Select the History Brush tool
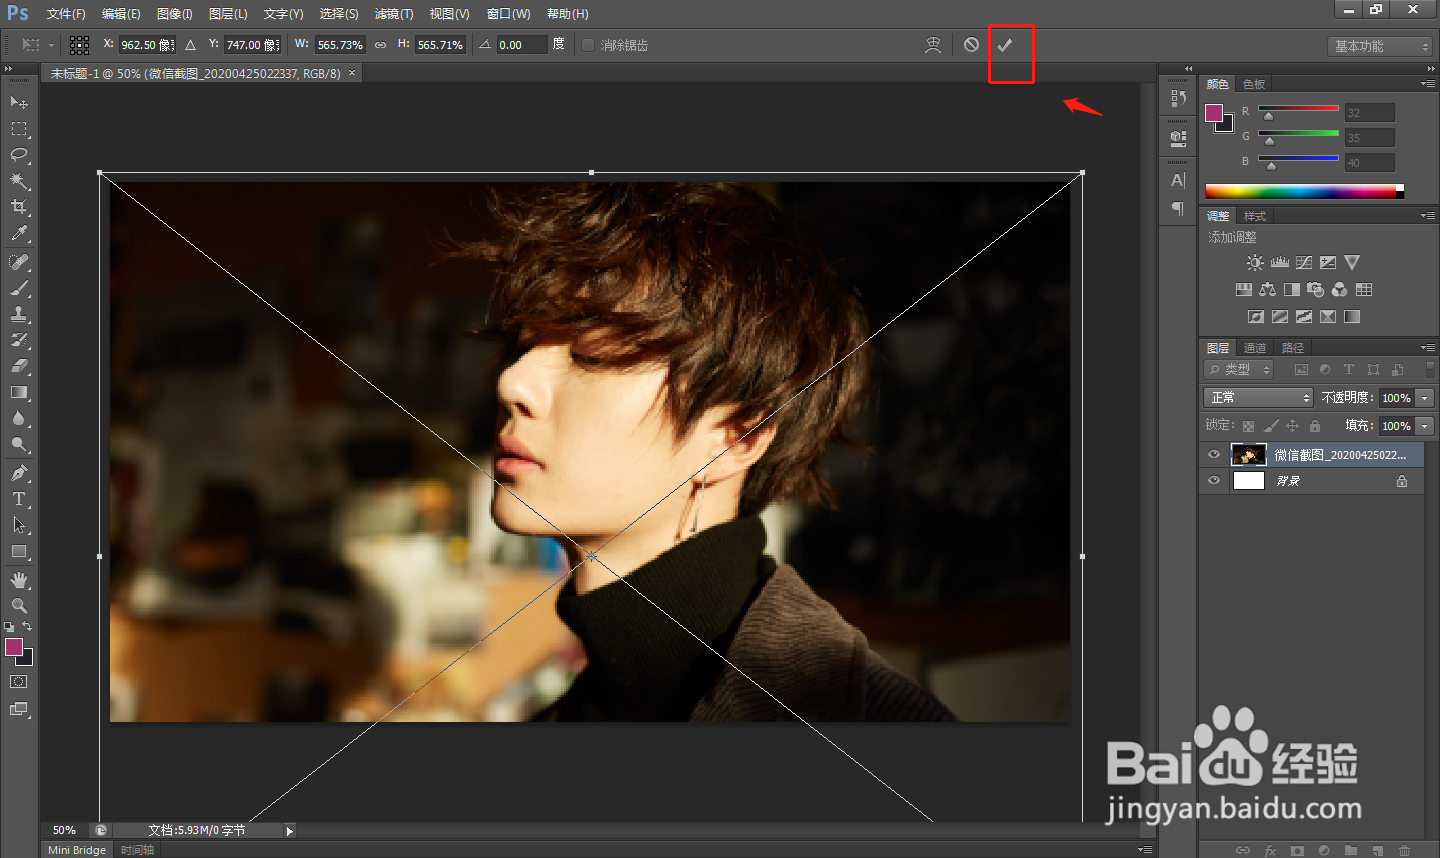 (19, 340)
